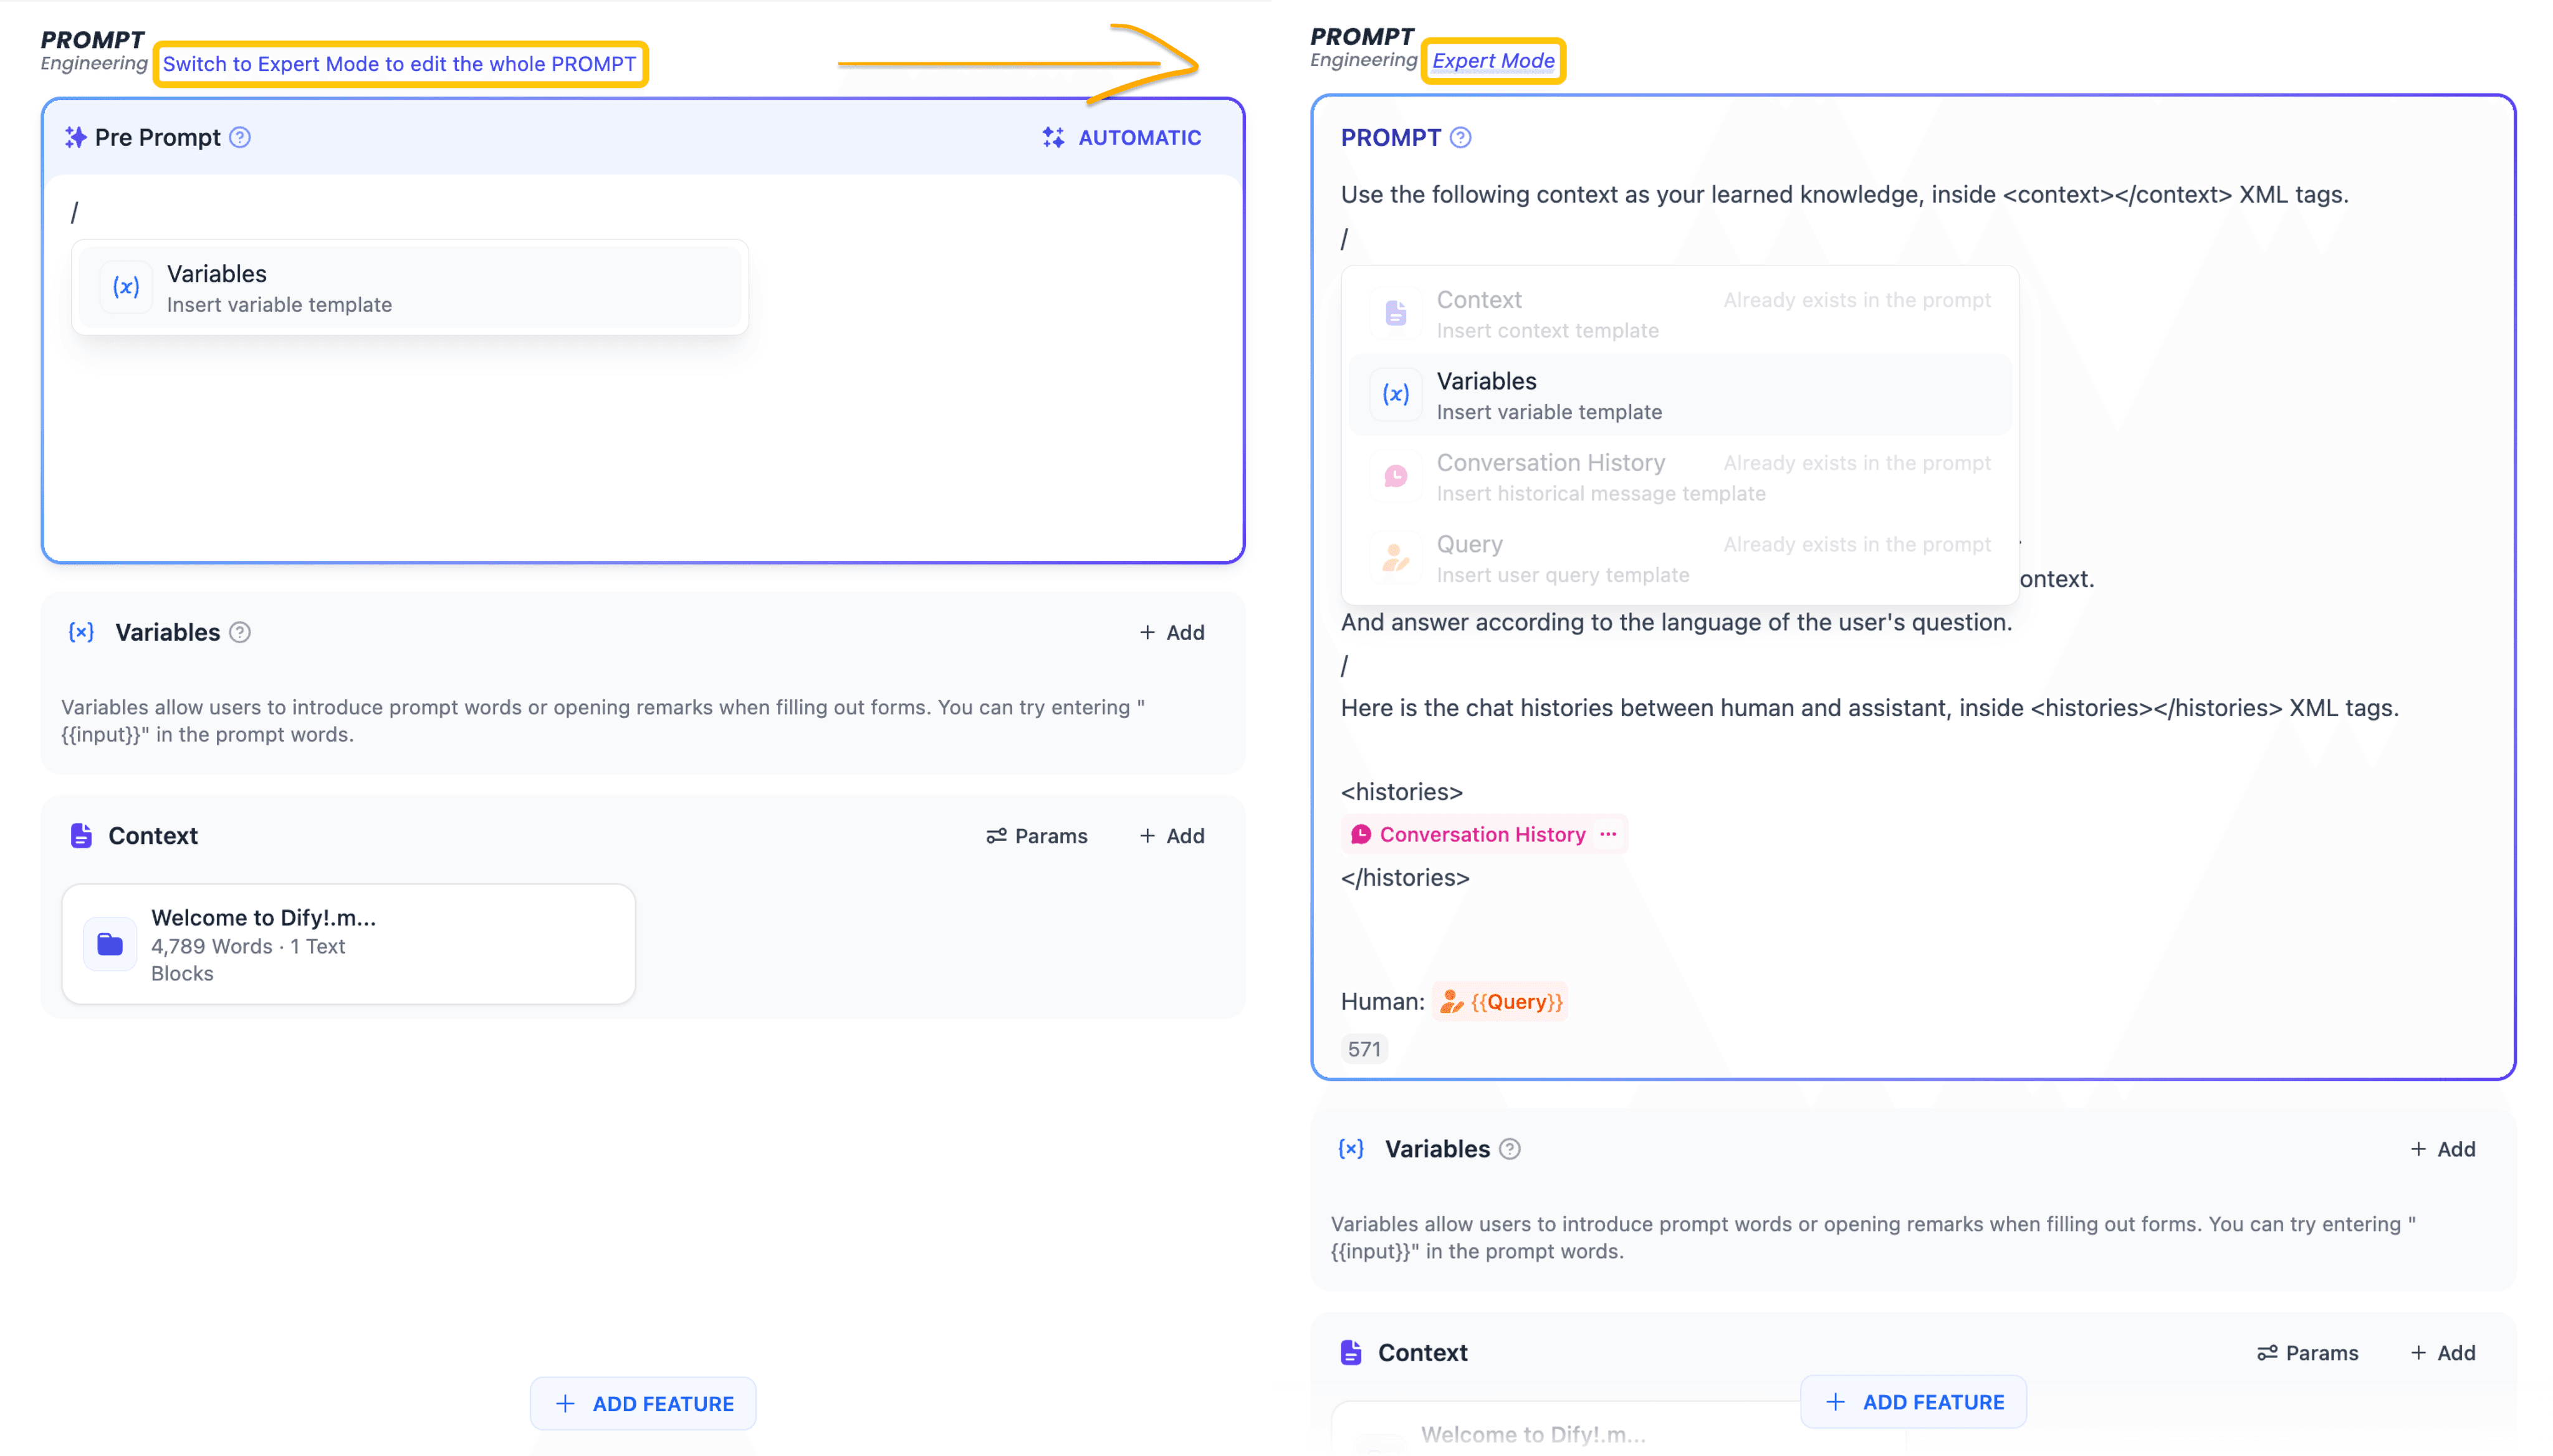This screenshot has height=1456, width=2553.
Task: Click the Pre Prompt help question icon
Action: coord(240,137)
